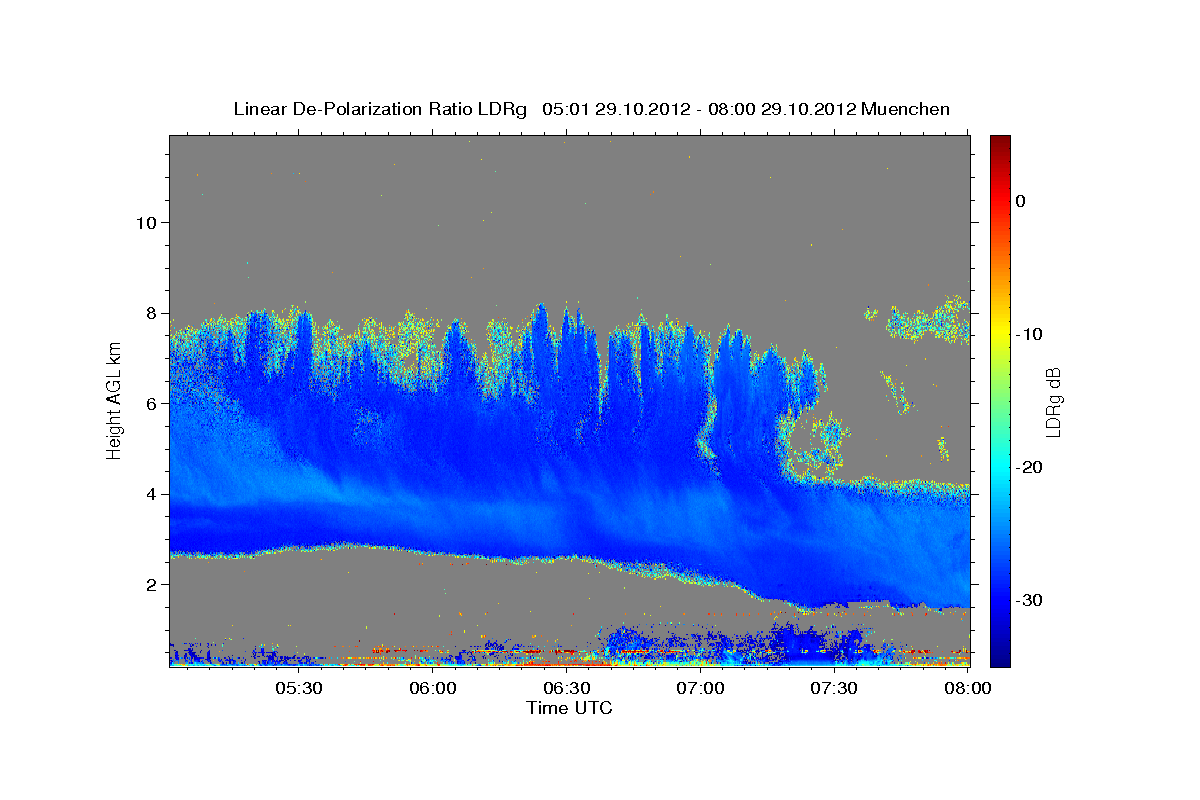This screenshot has width=1200, height=800.
Task: Click the '07:00' time tick label
Action: point(701,689)
